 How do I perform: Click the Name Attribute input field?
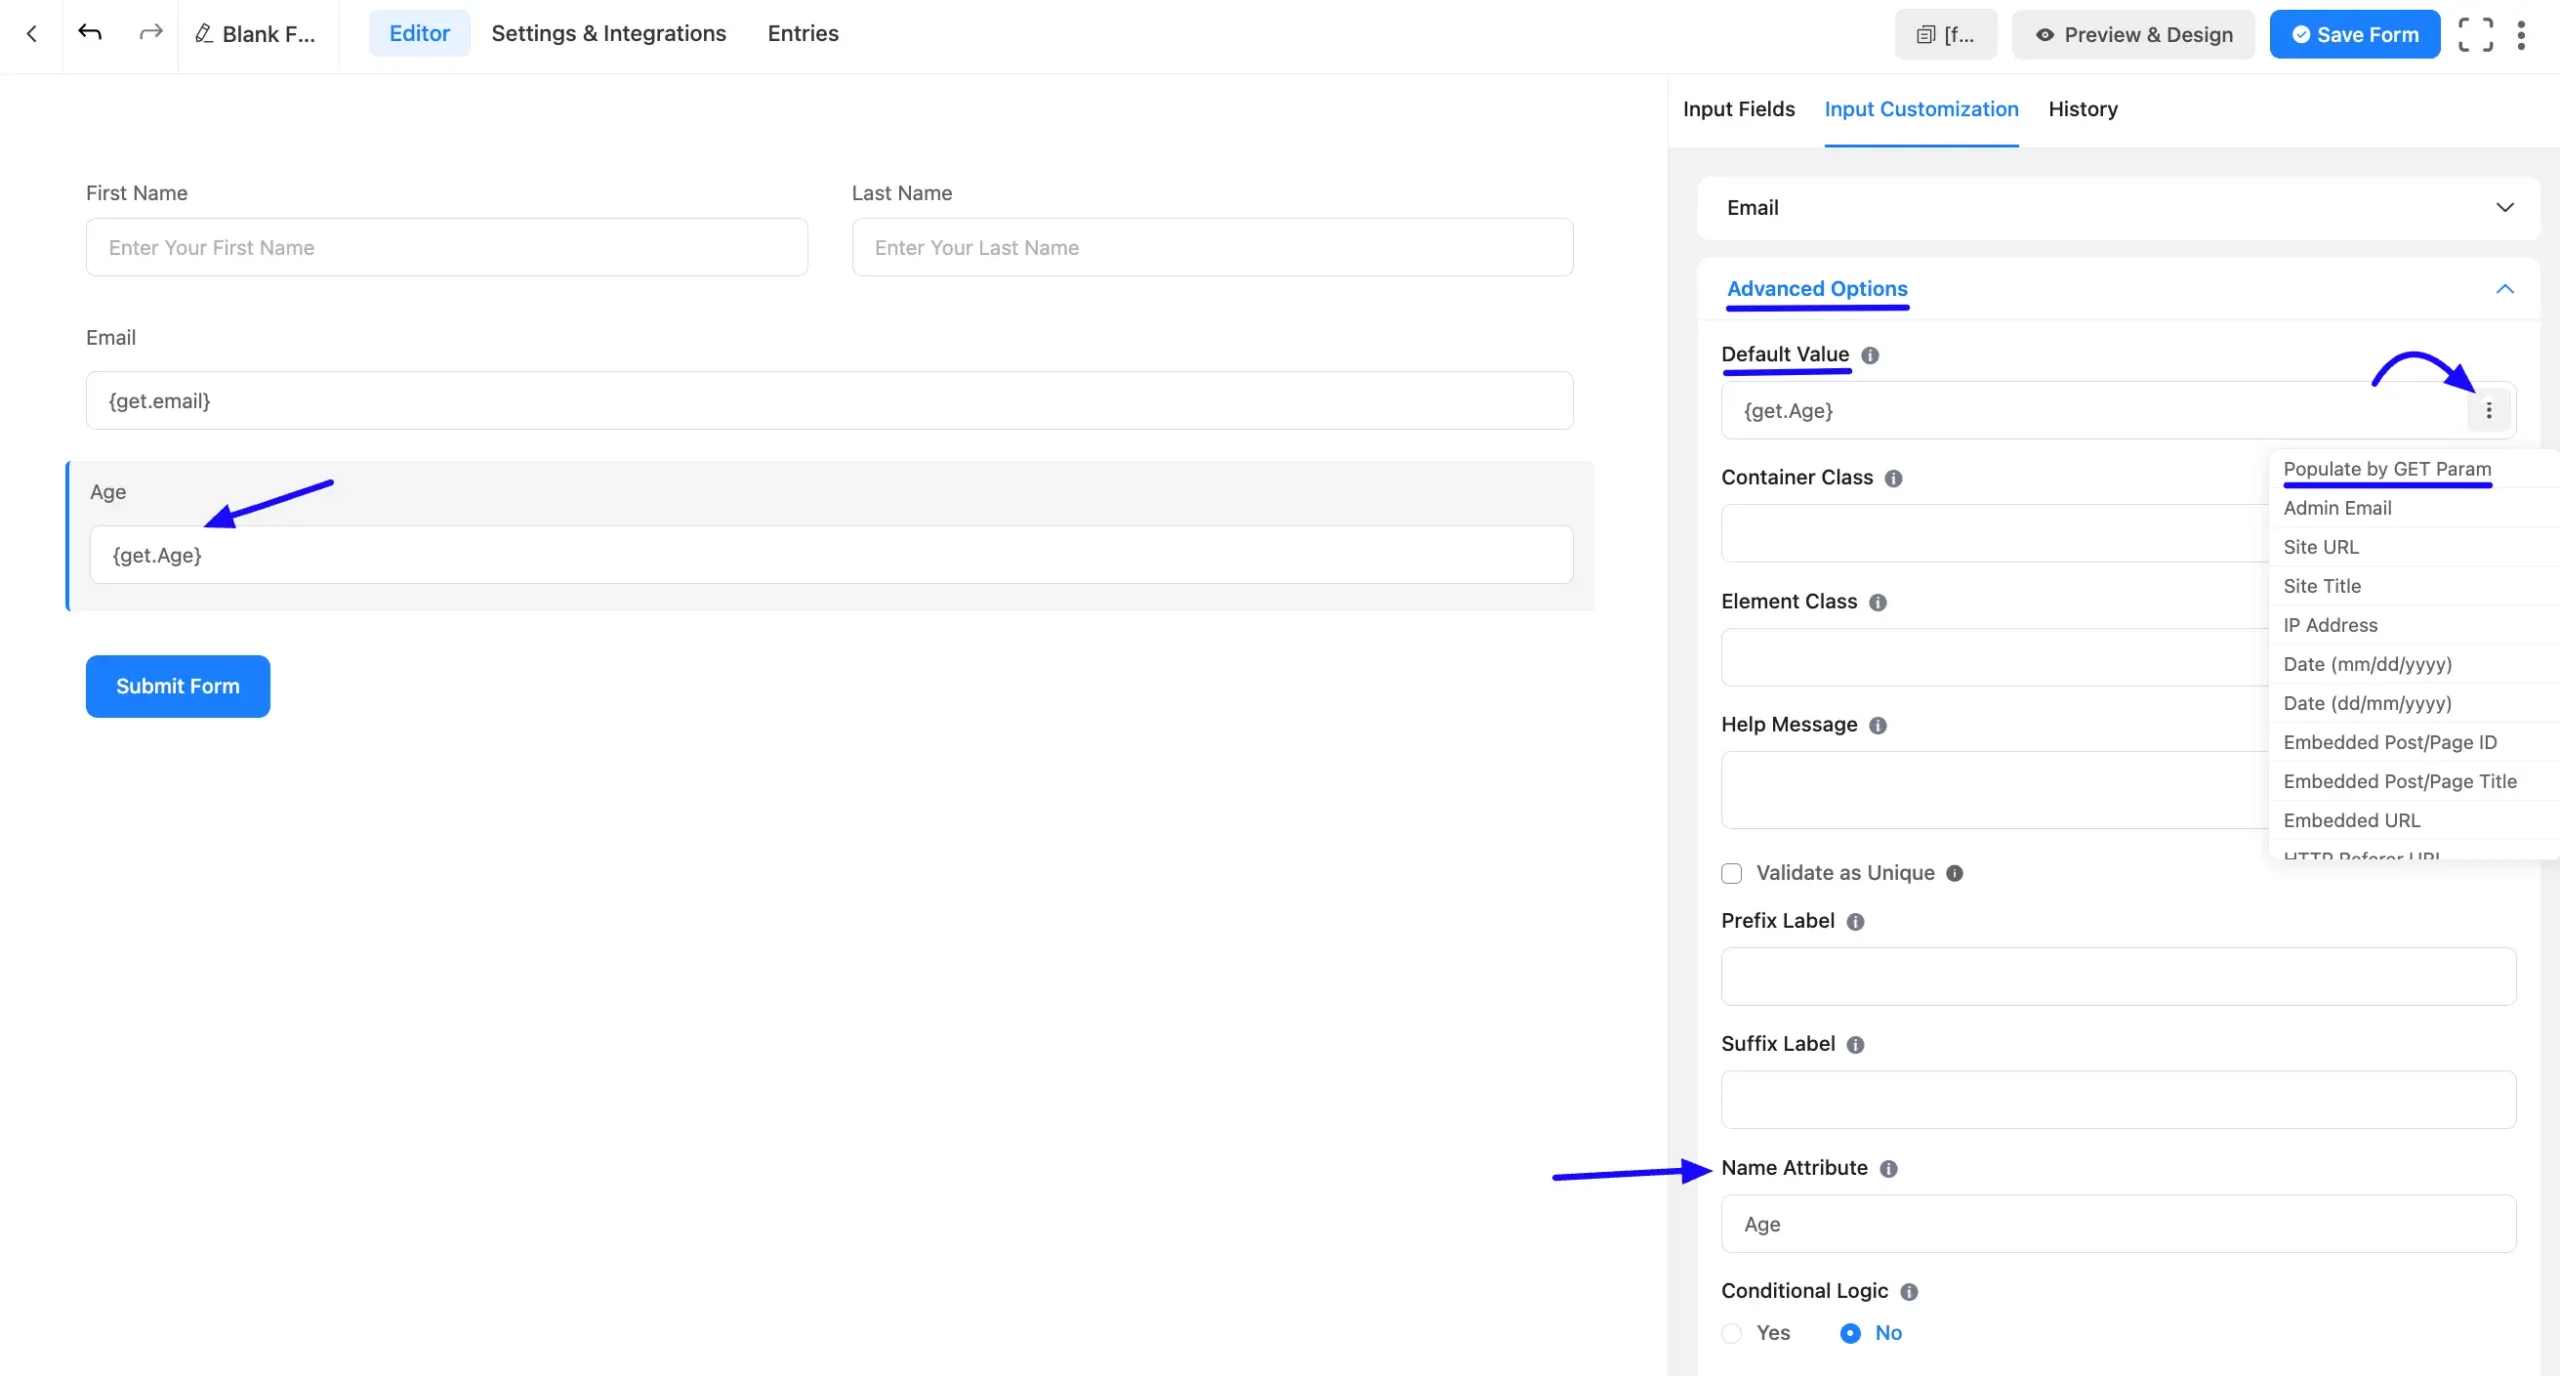point(2118,1224)
